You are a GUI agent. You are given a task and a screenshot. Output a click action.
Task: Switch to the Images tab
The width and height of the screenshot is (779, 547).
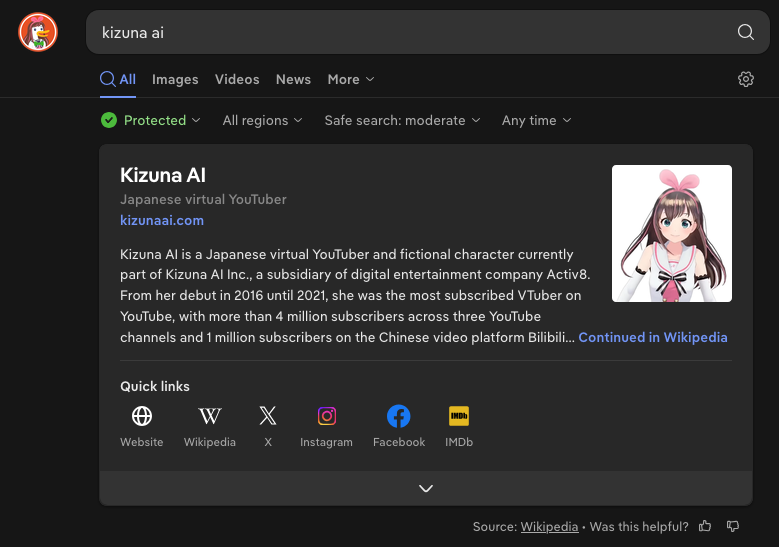coord(175,79)
